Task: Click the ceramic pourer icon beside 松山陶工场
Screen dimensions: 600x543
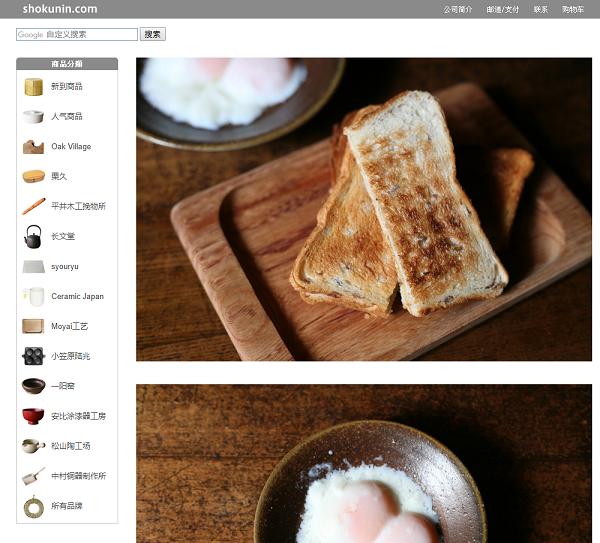Action: pos(34,446)
